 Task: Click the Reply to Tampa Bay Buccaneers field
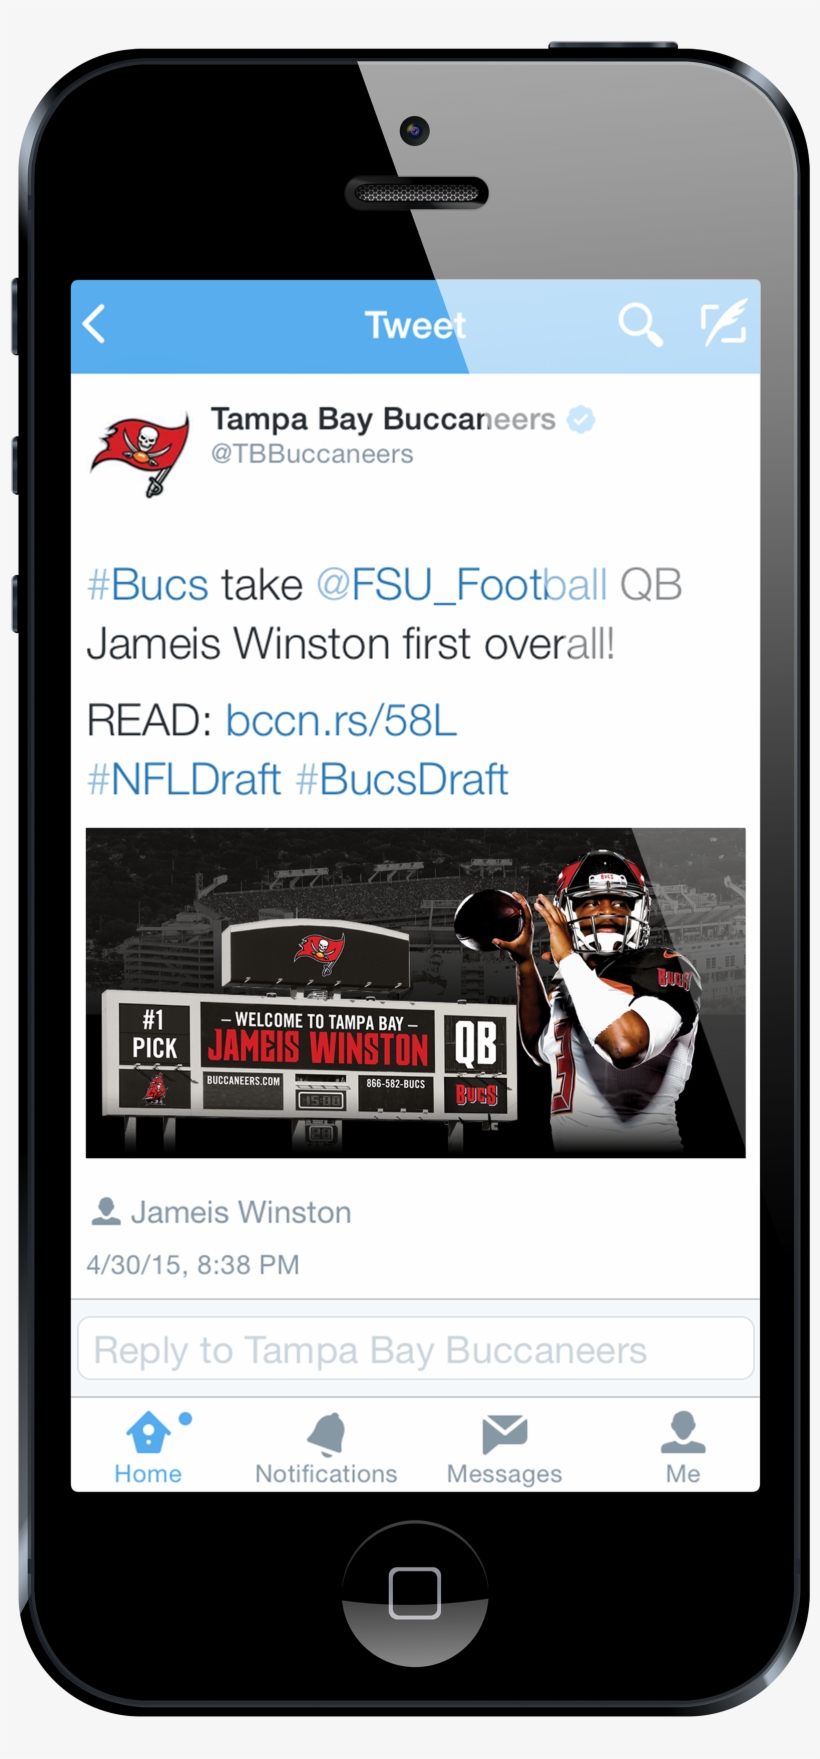(415, 1348)
